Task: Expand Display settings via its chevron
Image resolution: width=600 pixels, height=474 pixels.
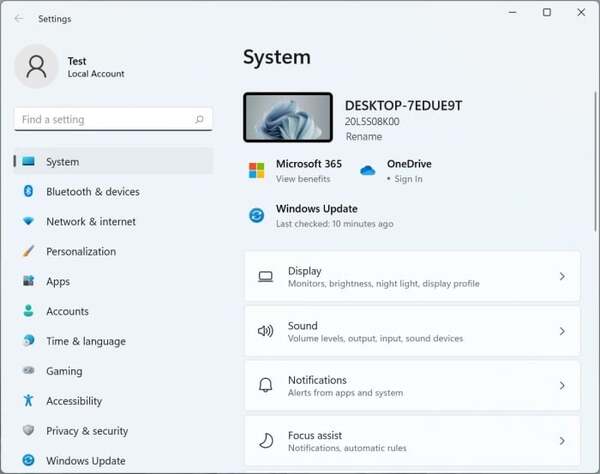Action: pyautogui.click(x=562, y=277)
